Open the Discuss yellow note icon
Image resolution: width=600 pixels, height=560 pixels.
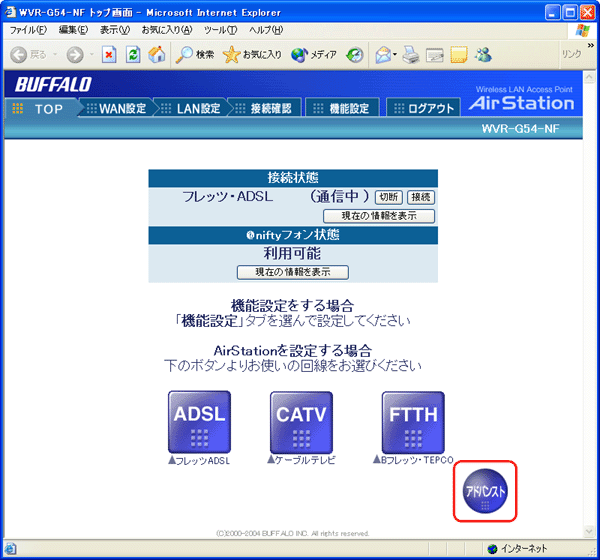click(x=459, y=55)
